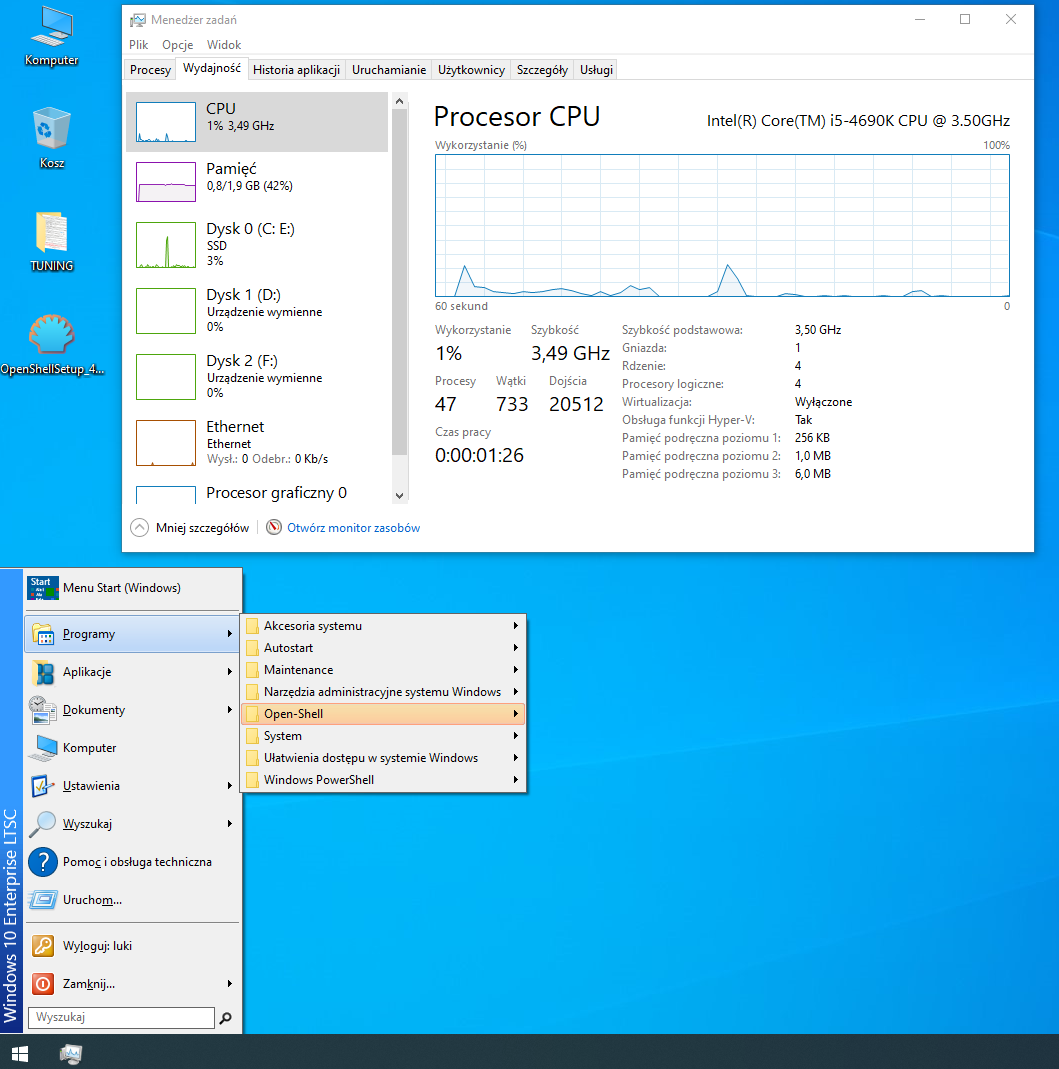The width and height of the screenshot is (1059, 1069).
Task: Click the Komputer icon in Start menu
Action: click(x=44, y=748)
